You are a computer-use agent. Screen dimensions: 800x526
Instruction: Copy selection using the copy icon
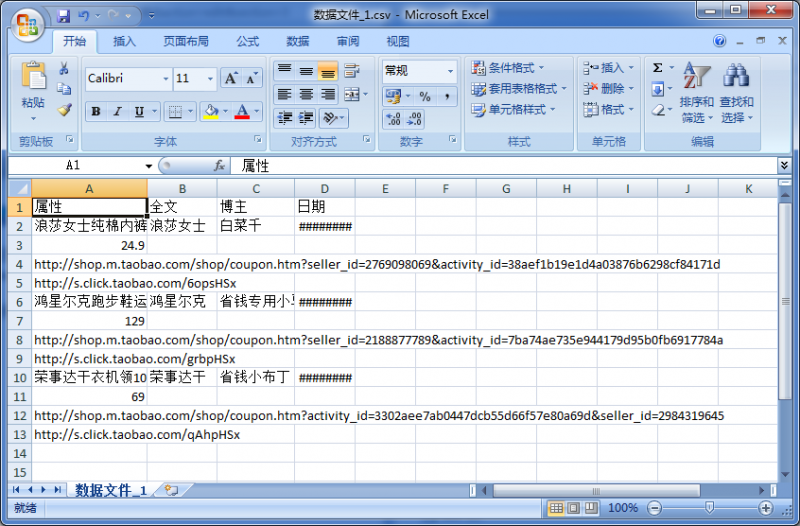pyautogui.click(x=64, y=89)
